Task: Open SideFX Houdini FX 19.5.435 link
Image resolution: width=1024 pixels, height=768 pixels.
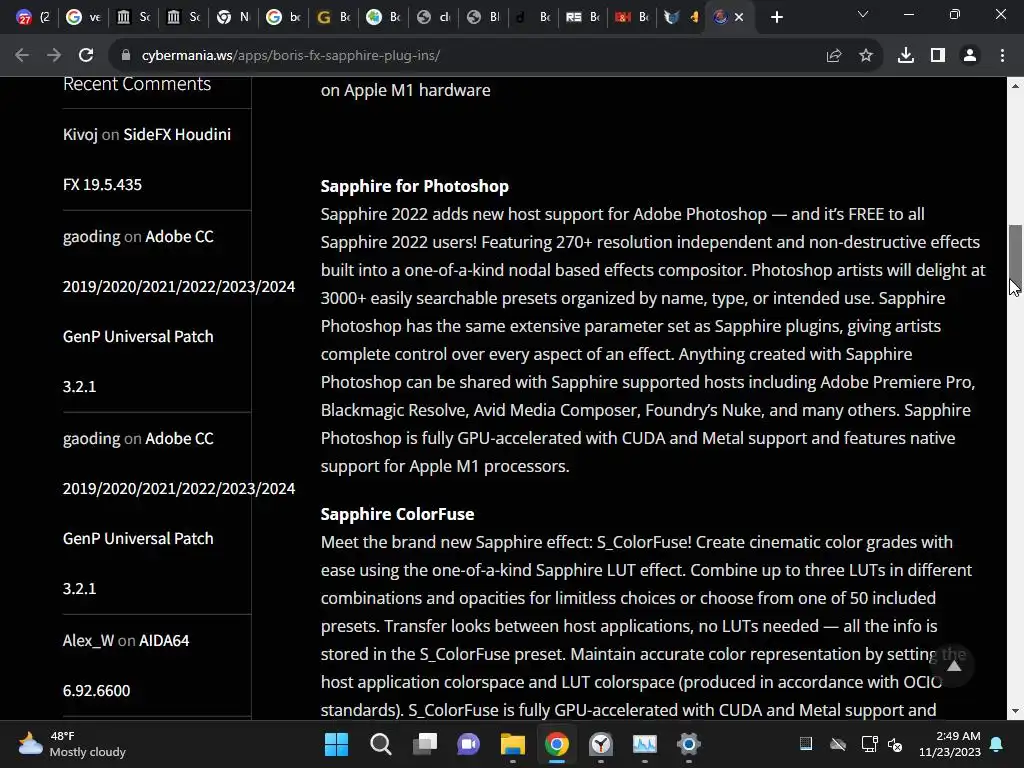Action: click(147, 159)
